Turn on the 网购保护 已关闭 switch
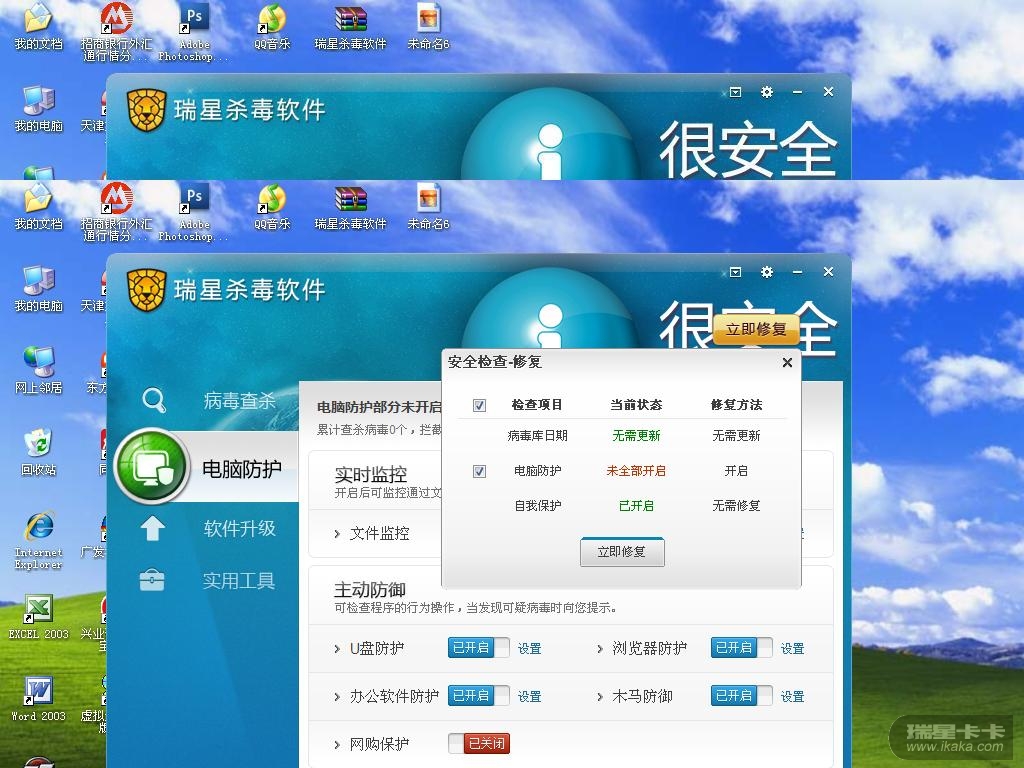The width and height of the screenshot is (1024, 768). (479, 743)
